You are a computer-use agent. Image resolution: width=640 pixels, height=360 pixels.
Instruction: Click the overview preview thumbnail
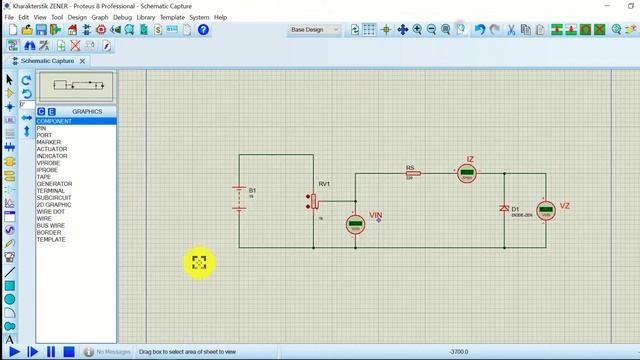coord(76,87)
